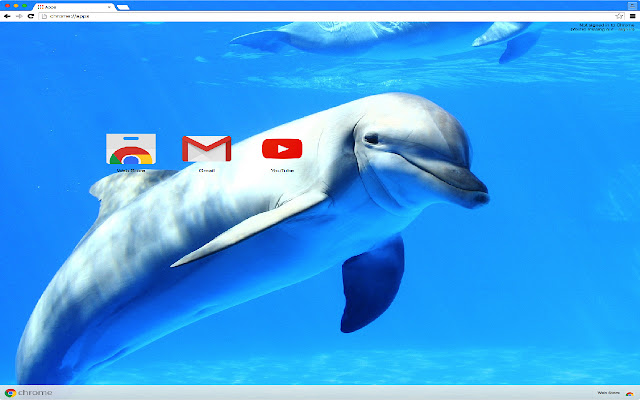Open the Web Store app icon
Image resolution: width=640 pixels, height=400 pixels.
coord(131,149)
